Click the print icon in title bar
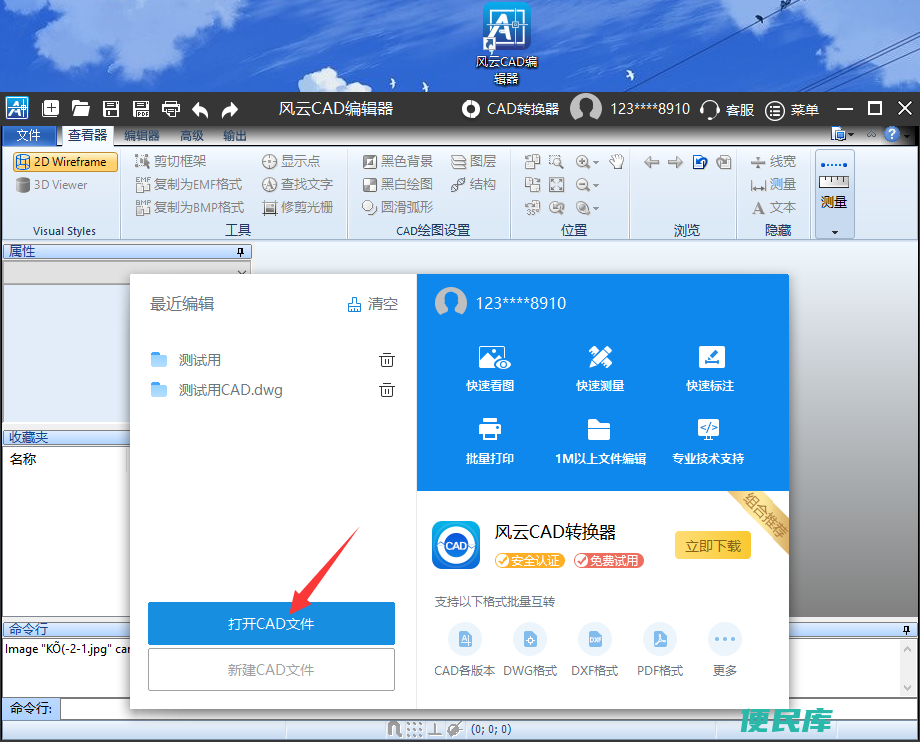 (x=171, y=109)
